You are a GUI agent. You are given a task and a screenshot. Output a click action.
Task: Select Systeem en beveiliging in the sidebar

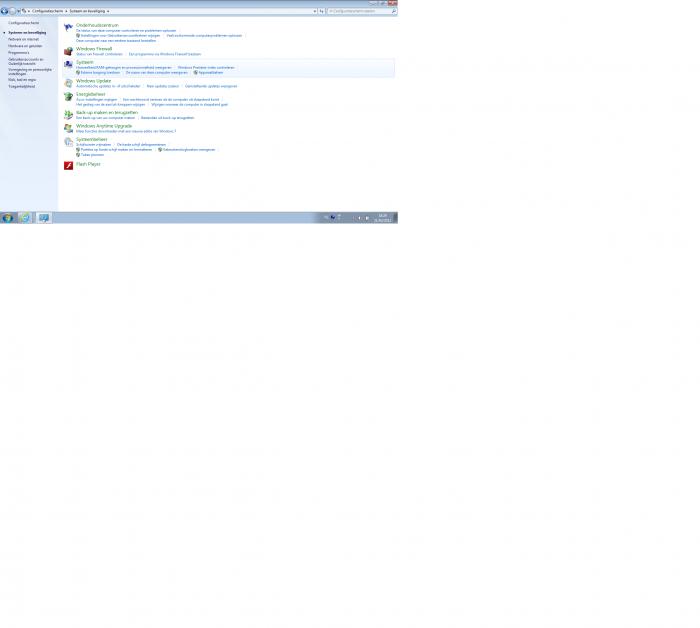tap(27, 33)
